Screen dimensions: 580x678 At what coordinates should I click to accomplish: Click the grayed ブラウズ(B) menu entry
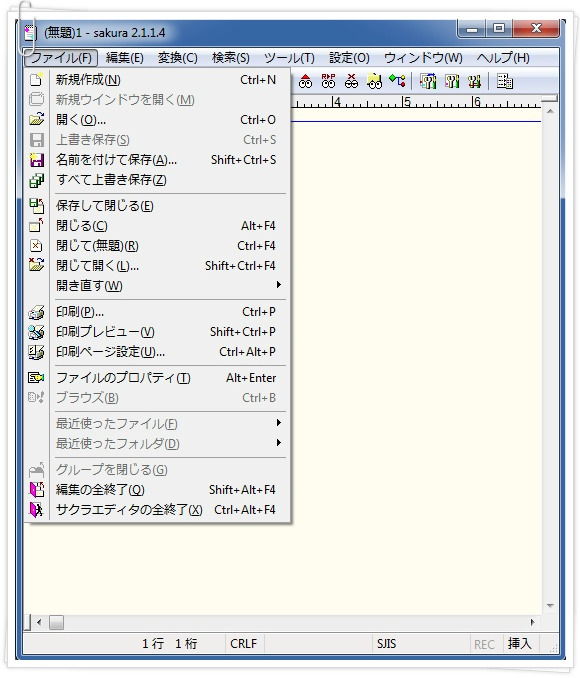click(x=157, y=397)
